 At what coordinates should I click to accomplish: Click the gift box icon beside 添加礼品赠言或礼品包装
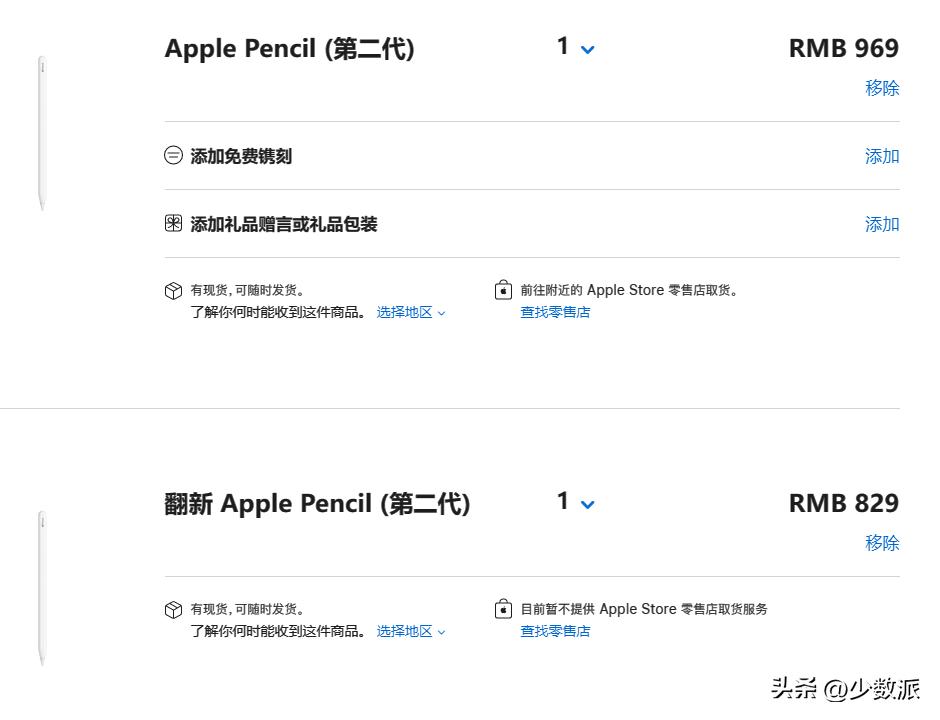click(174, 224)
